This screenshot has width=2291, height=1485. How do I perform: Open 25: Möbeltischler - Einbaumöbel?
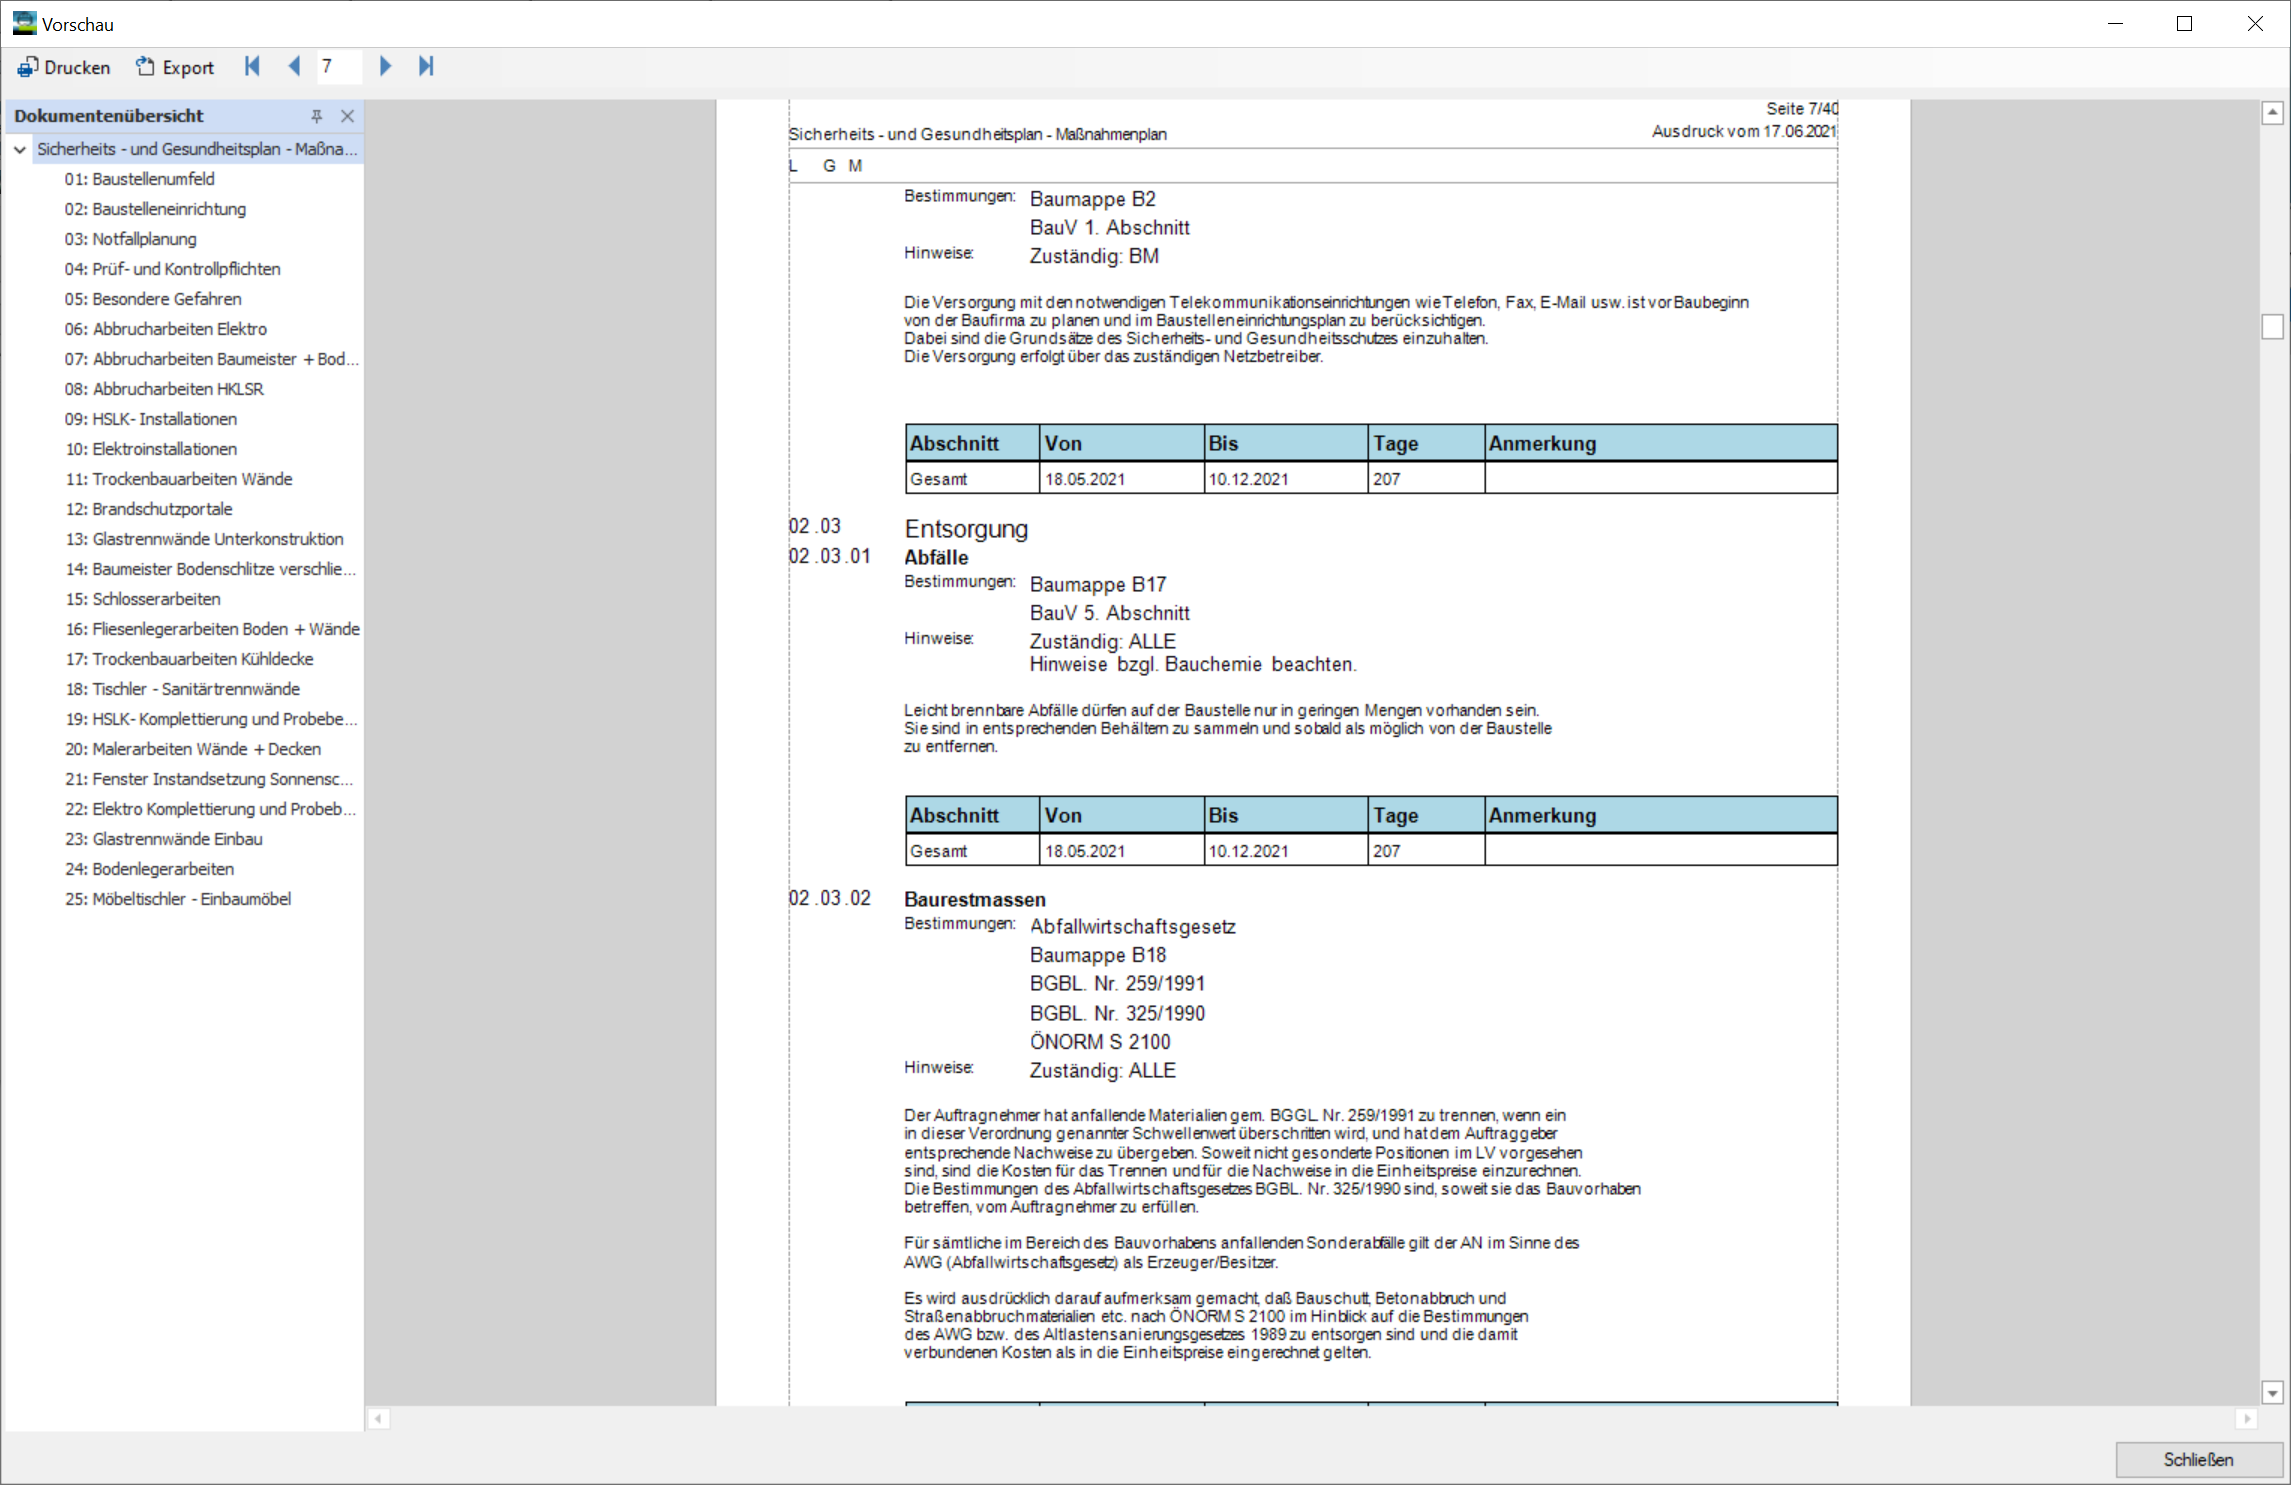point(178,899)
